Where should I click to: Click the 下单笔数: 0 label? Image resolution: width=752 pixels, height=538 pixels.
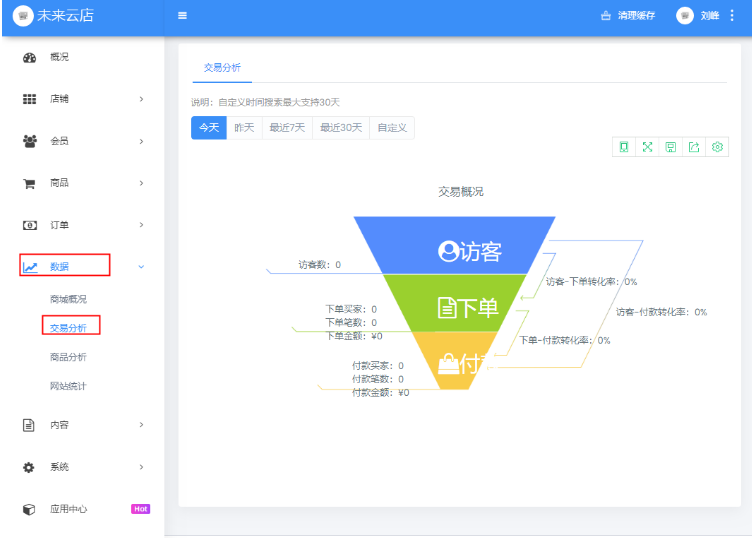pos(351,323)
